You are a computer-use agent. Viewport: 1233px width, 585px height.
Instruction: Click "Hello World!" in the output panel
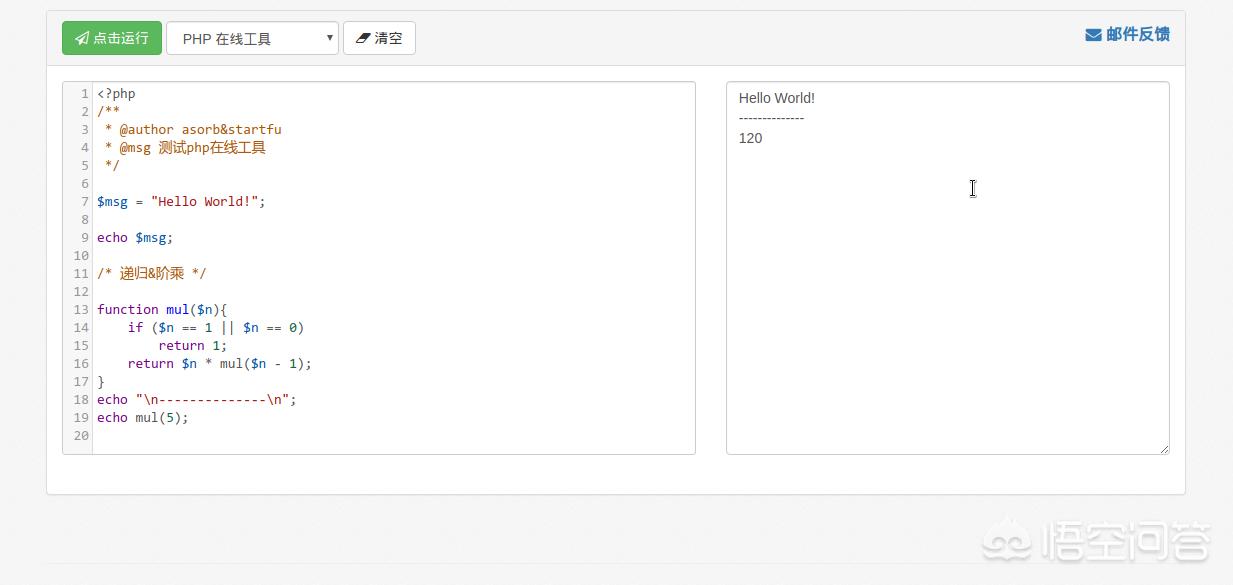click(x=777, y=98)
